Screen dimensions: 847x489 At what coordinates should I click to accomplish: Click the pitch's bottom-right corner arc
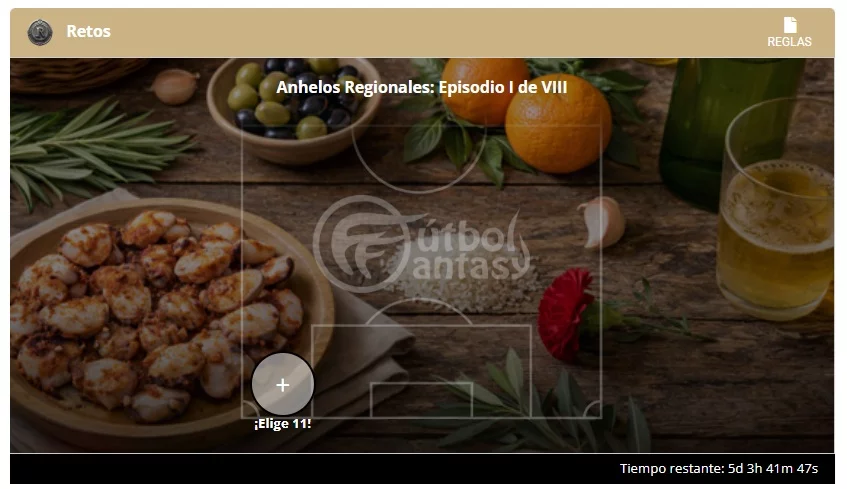click(x=593, y=409)
